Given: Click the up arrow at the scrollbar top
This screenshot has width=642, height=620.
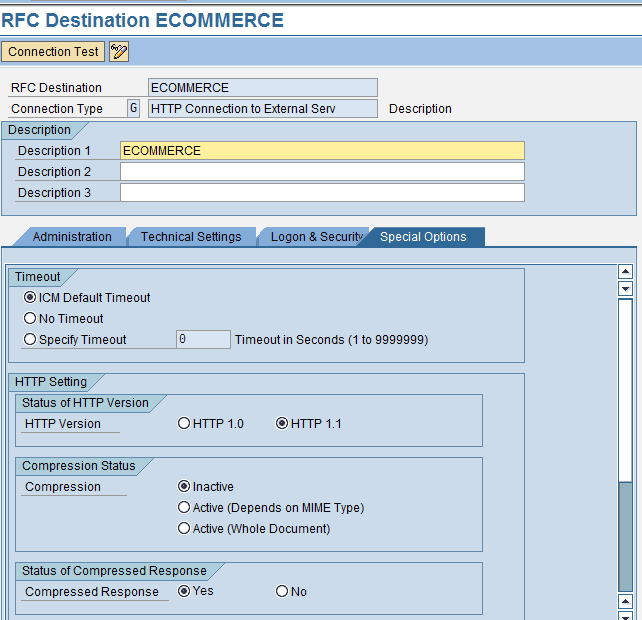Looking at the screenshot, I should 626,271.
